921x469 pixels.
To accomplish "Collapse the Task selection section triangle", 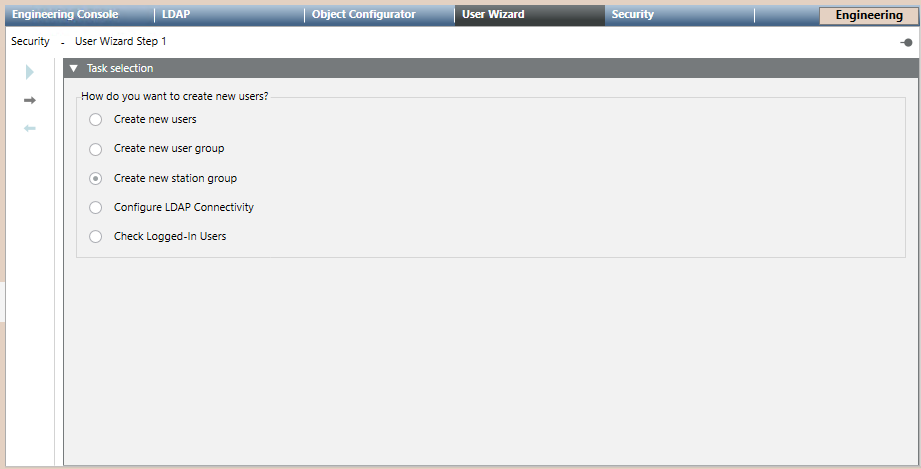I will (x=73, y=69).
